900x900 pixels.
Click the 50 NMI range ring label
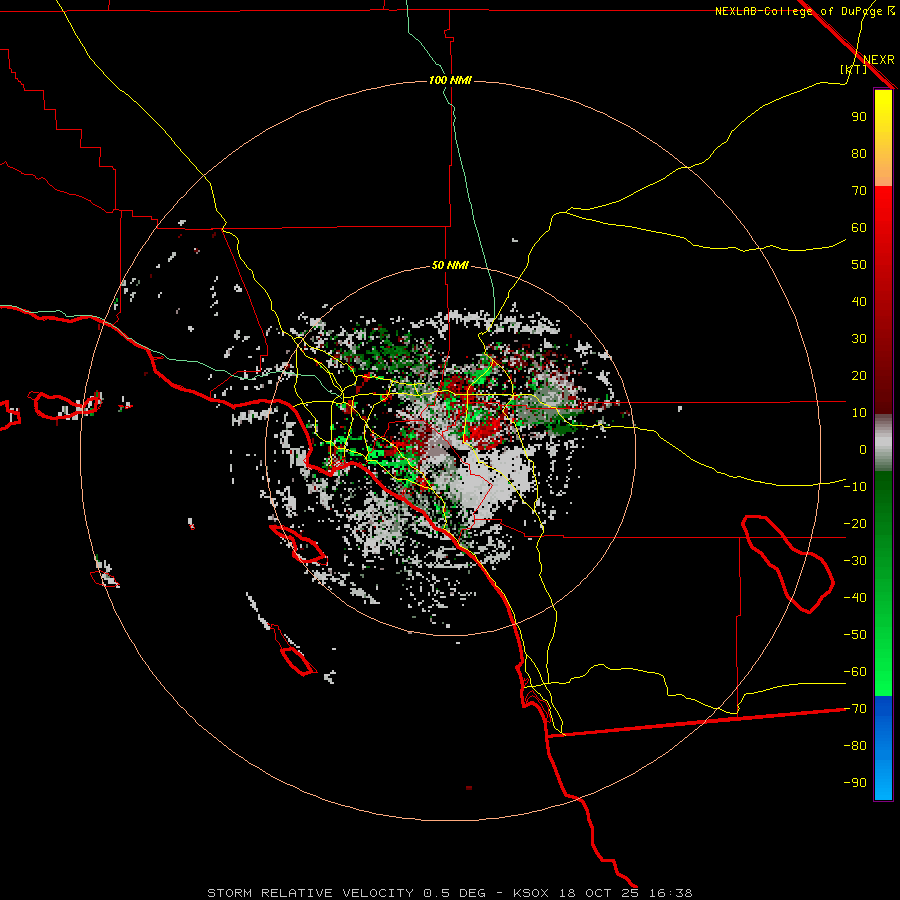(x=450, y=265)
